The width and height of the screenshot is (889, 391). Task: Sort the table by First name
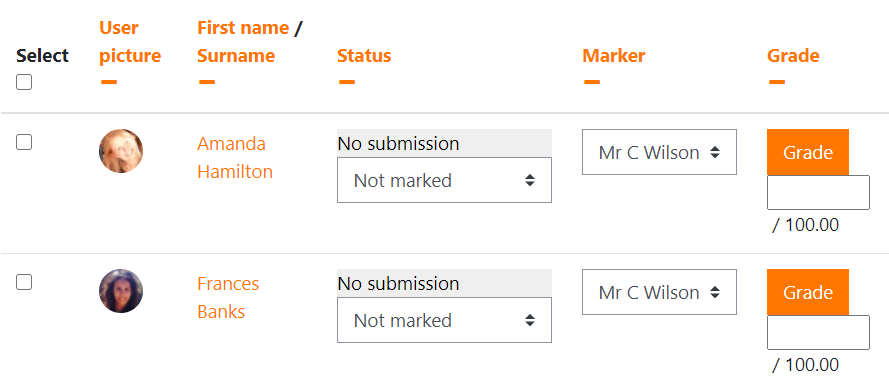tap(243, 27)
